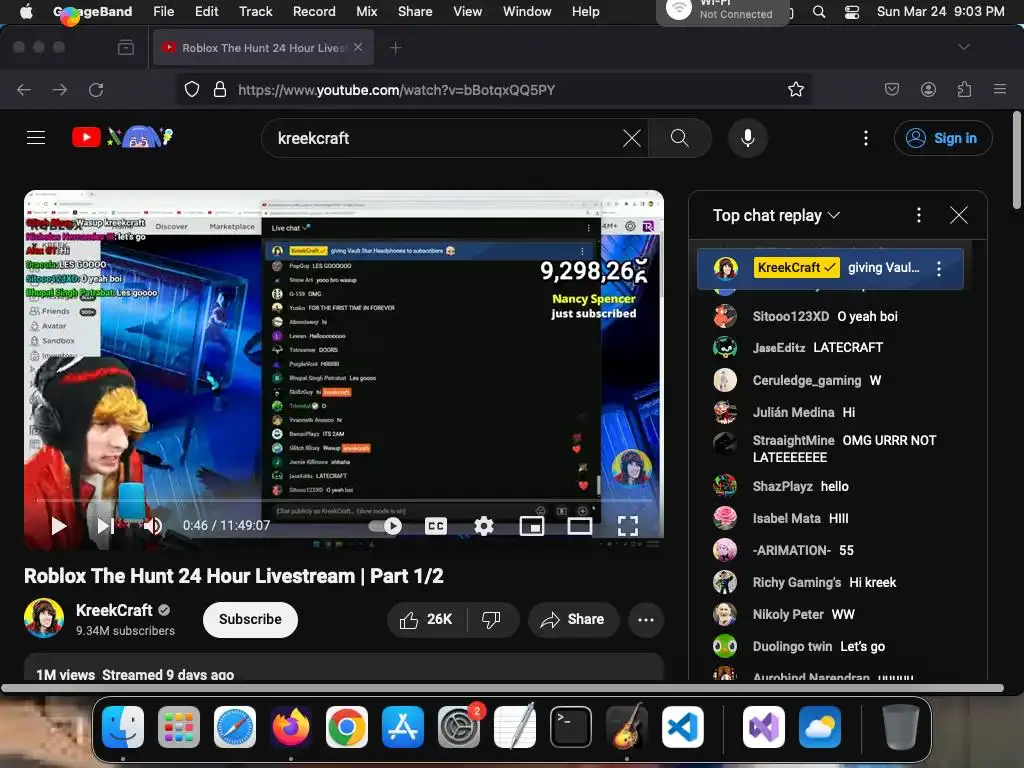Toggle theater mode
The width and height of the screenshot is (1024, 768).
579,526
